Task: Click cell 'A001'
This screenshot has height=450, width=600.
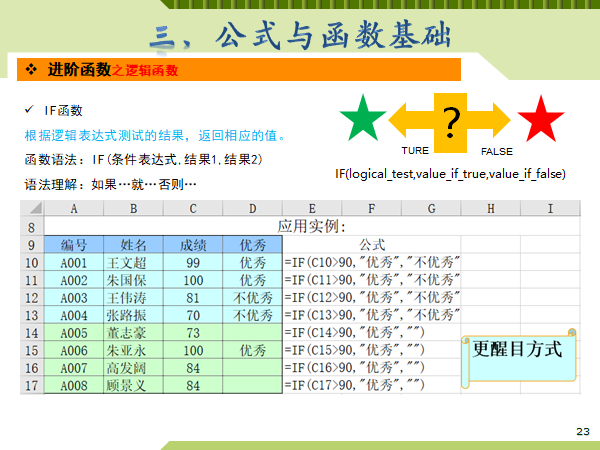Action: [x=74, y=263]
